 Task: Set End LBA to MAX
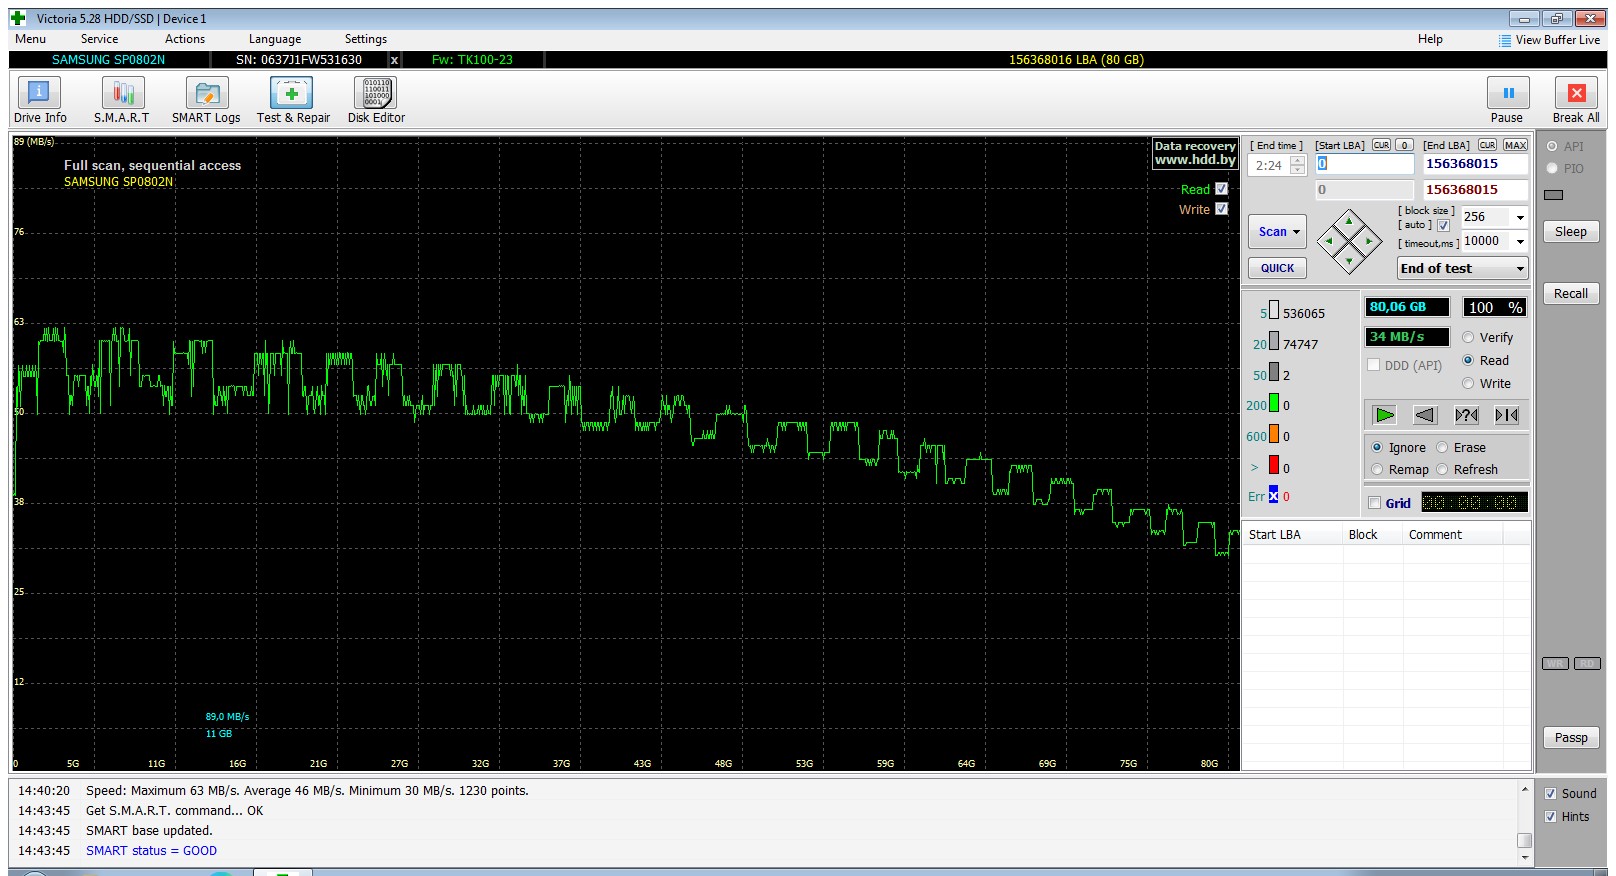click(x=1515, y=145)
